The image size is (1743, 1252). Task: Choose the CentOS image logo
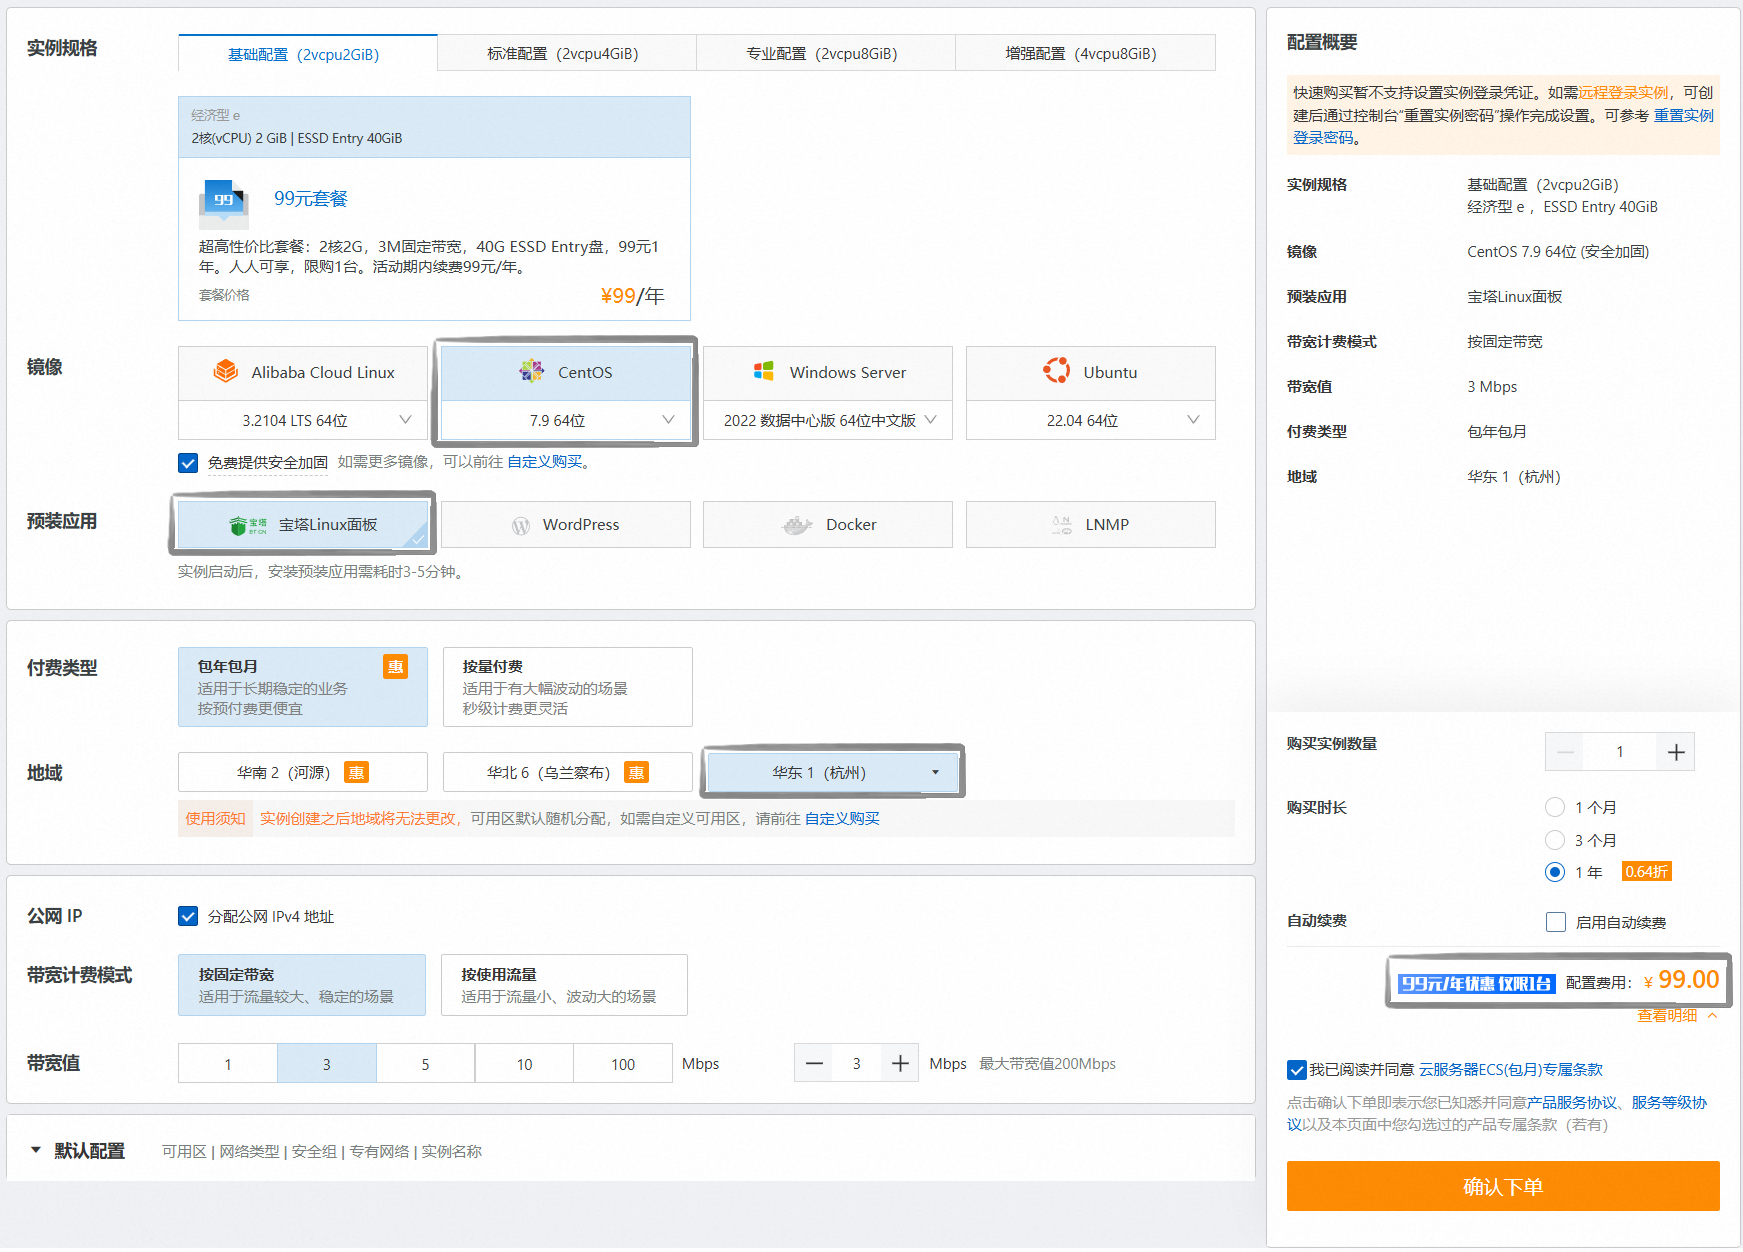pyautogui.click(x=531, y=371)
